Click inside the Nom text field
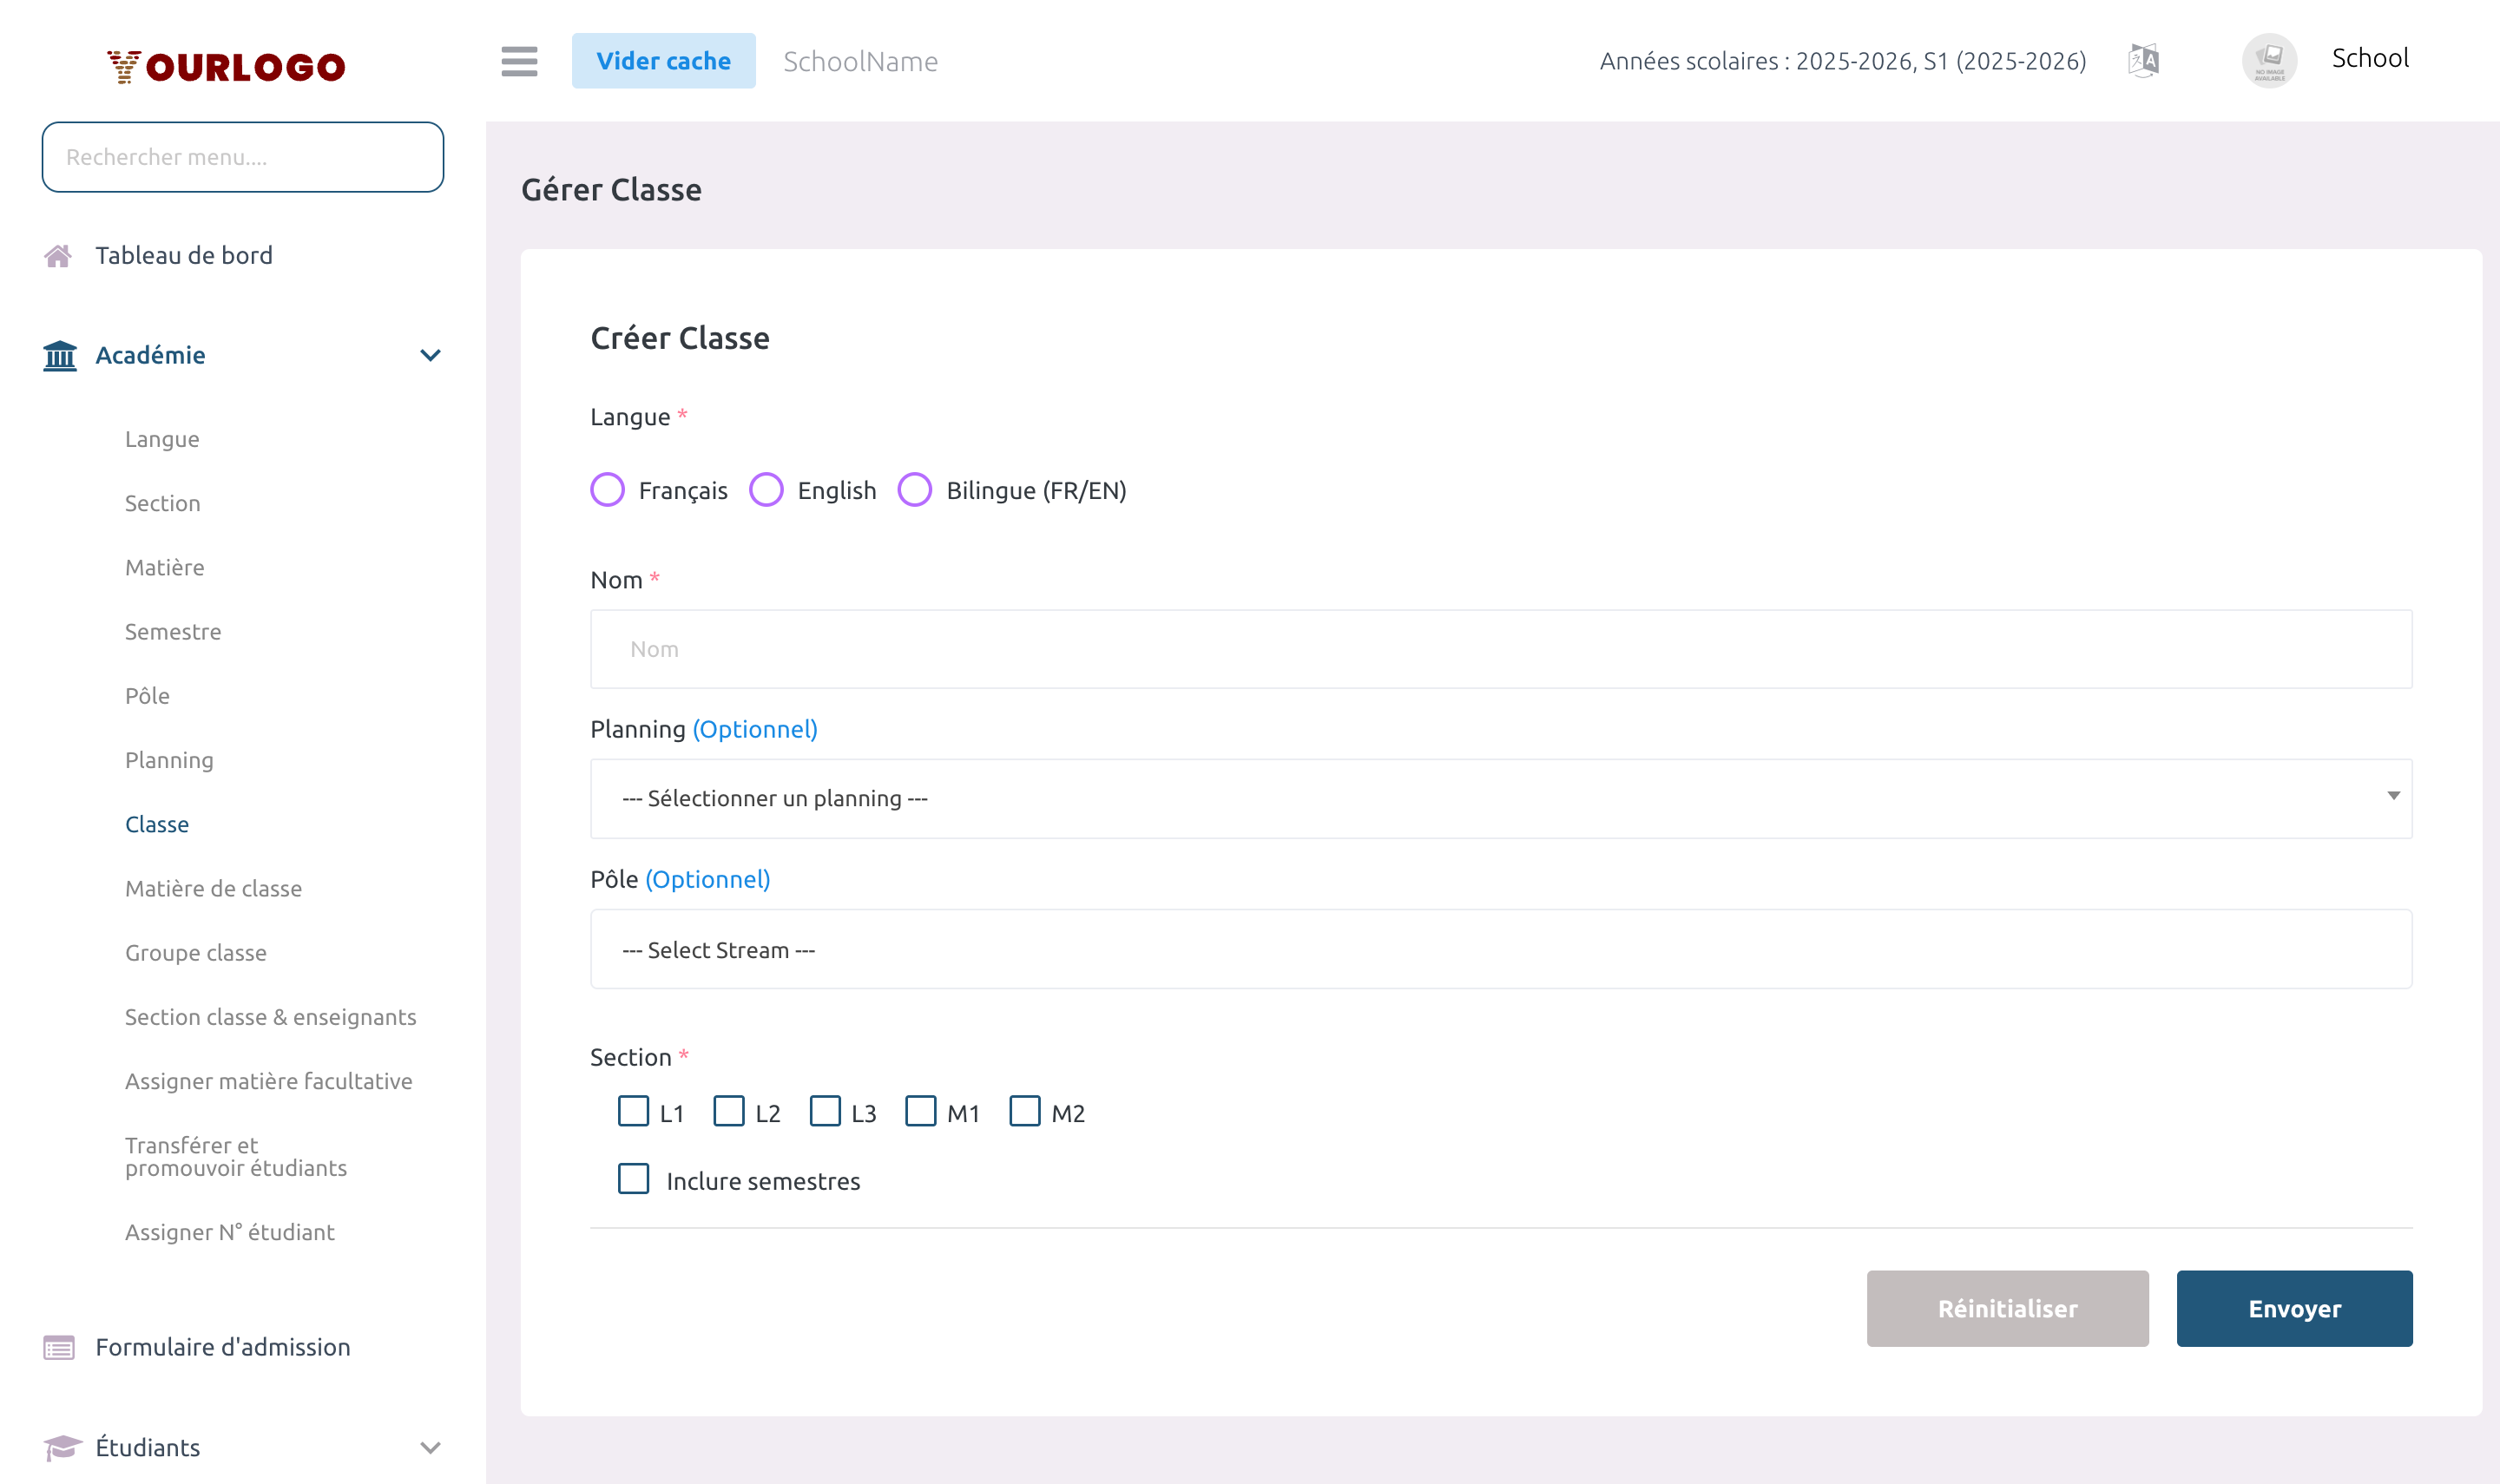This screenshot has height=1484, width=2500. click(x=1500, y=648)
